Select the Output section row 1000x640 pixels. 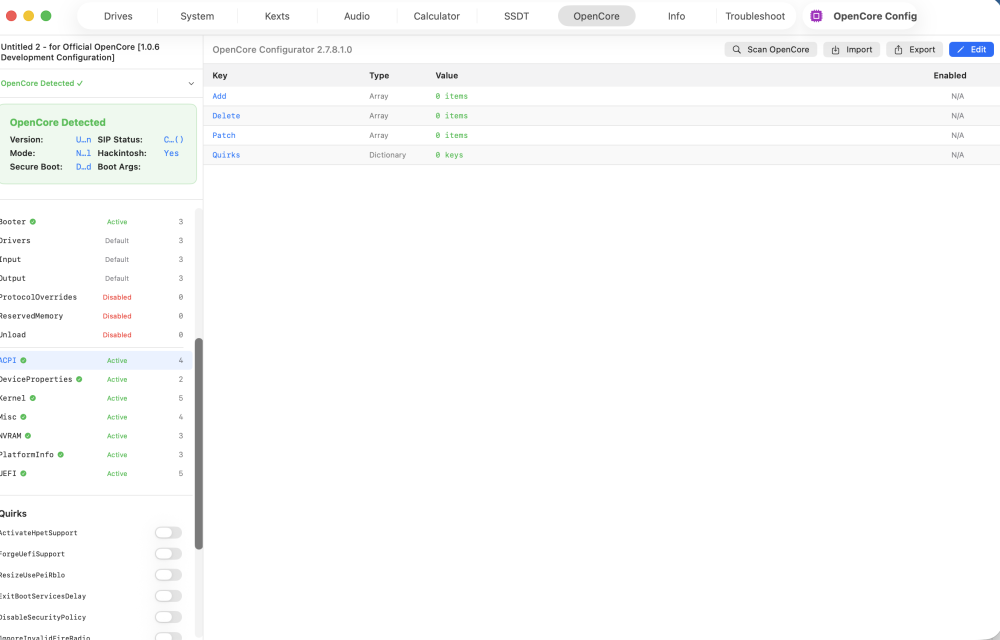tap(94, 279)
